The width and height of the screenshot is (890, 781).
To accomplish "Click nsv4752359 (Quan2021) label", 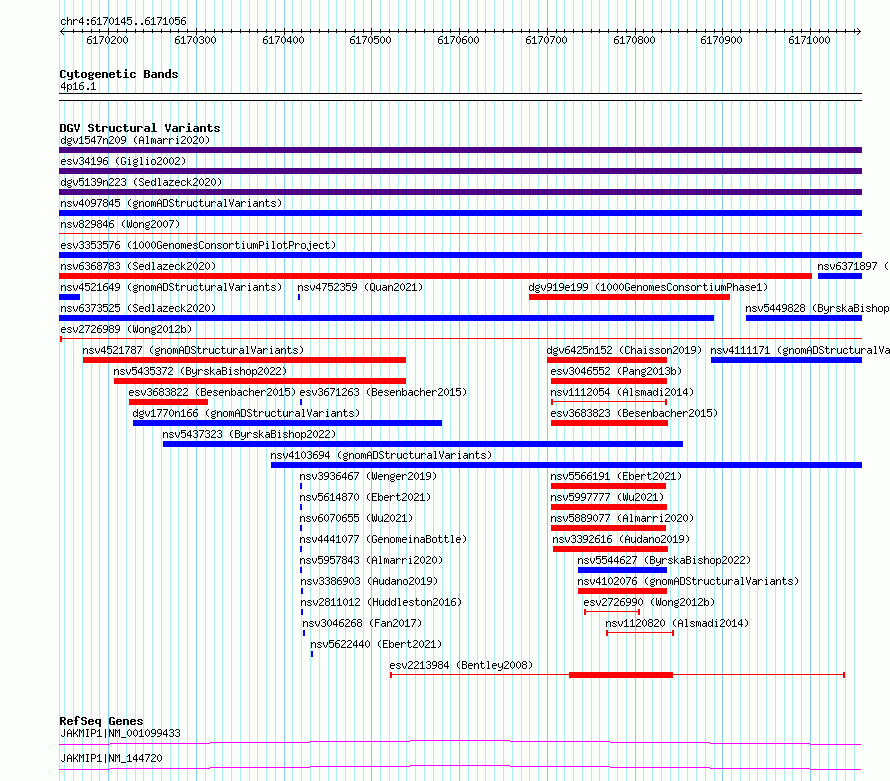I will [360, 287].
